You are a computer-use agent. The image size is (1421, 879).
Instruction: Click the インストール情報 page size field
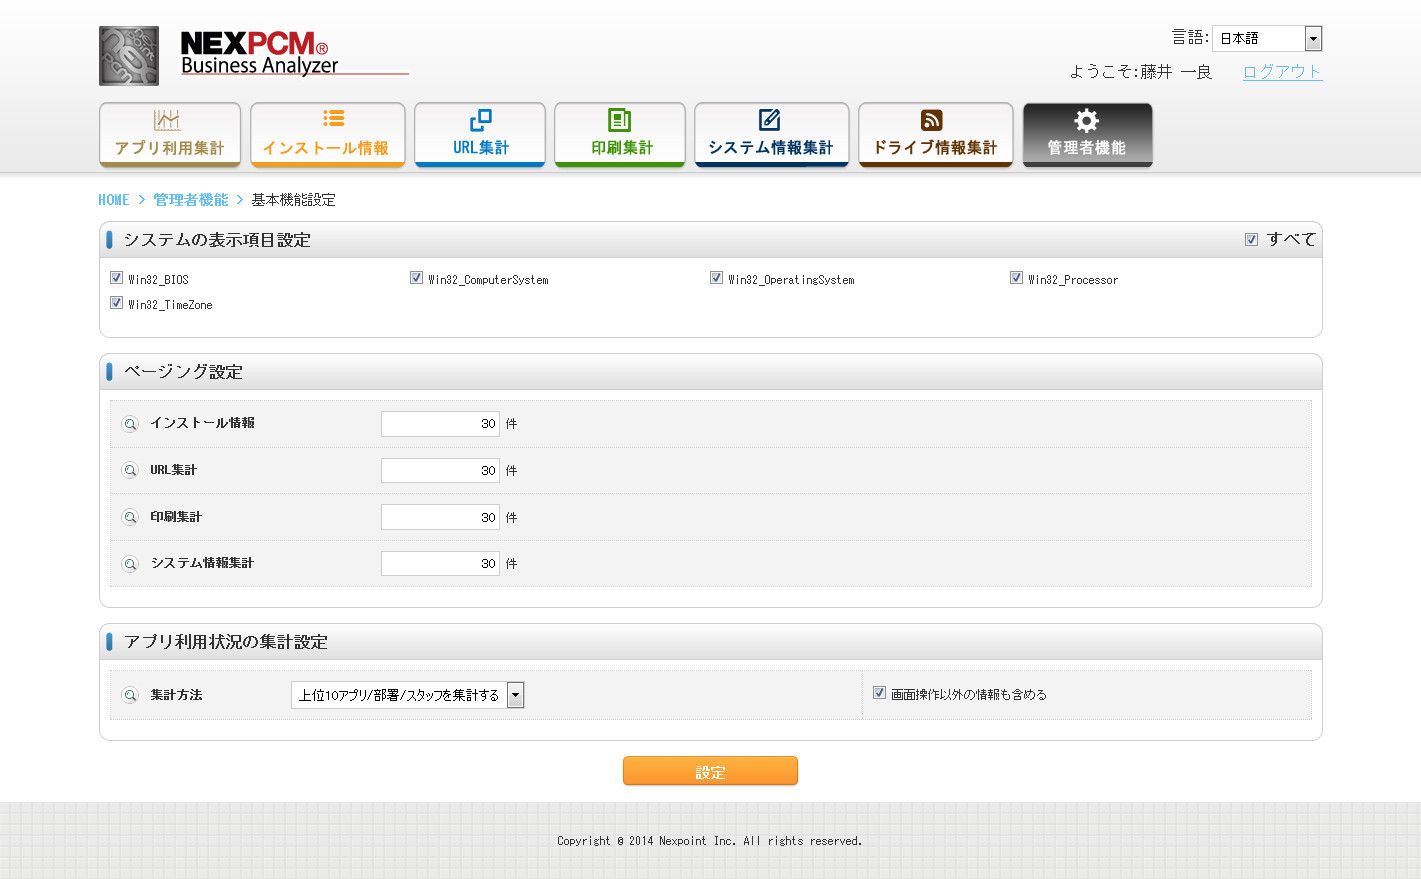point(440,424)
